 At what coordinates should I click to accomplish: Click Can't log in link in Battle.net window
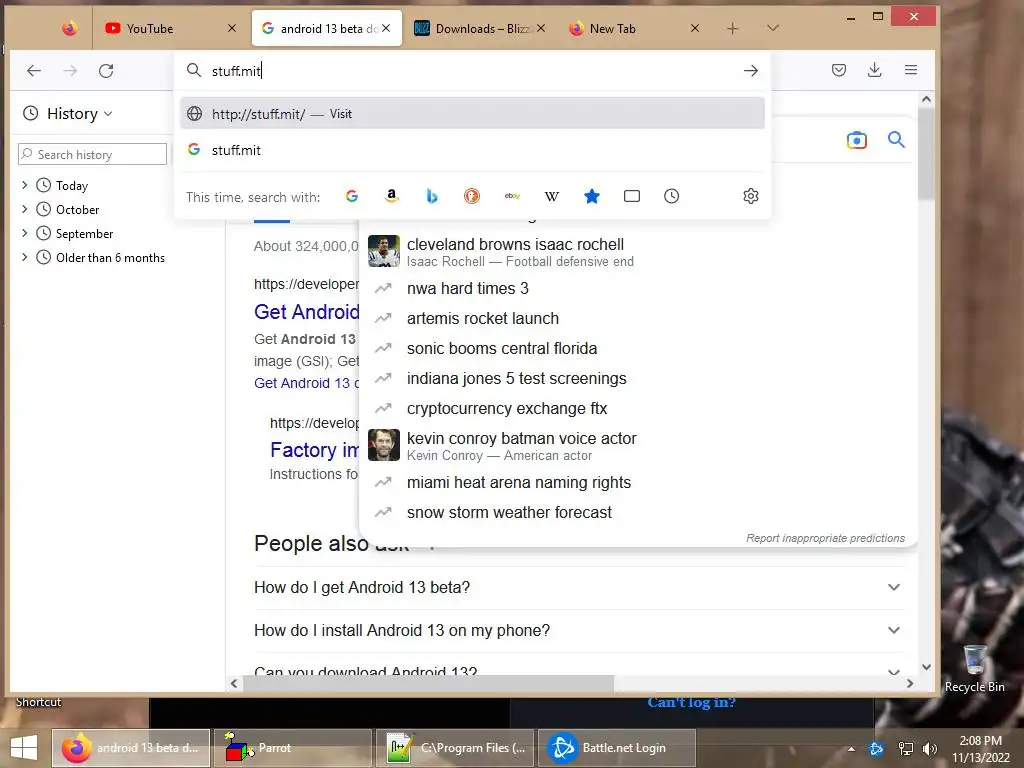click(x=691, y=703)
